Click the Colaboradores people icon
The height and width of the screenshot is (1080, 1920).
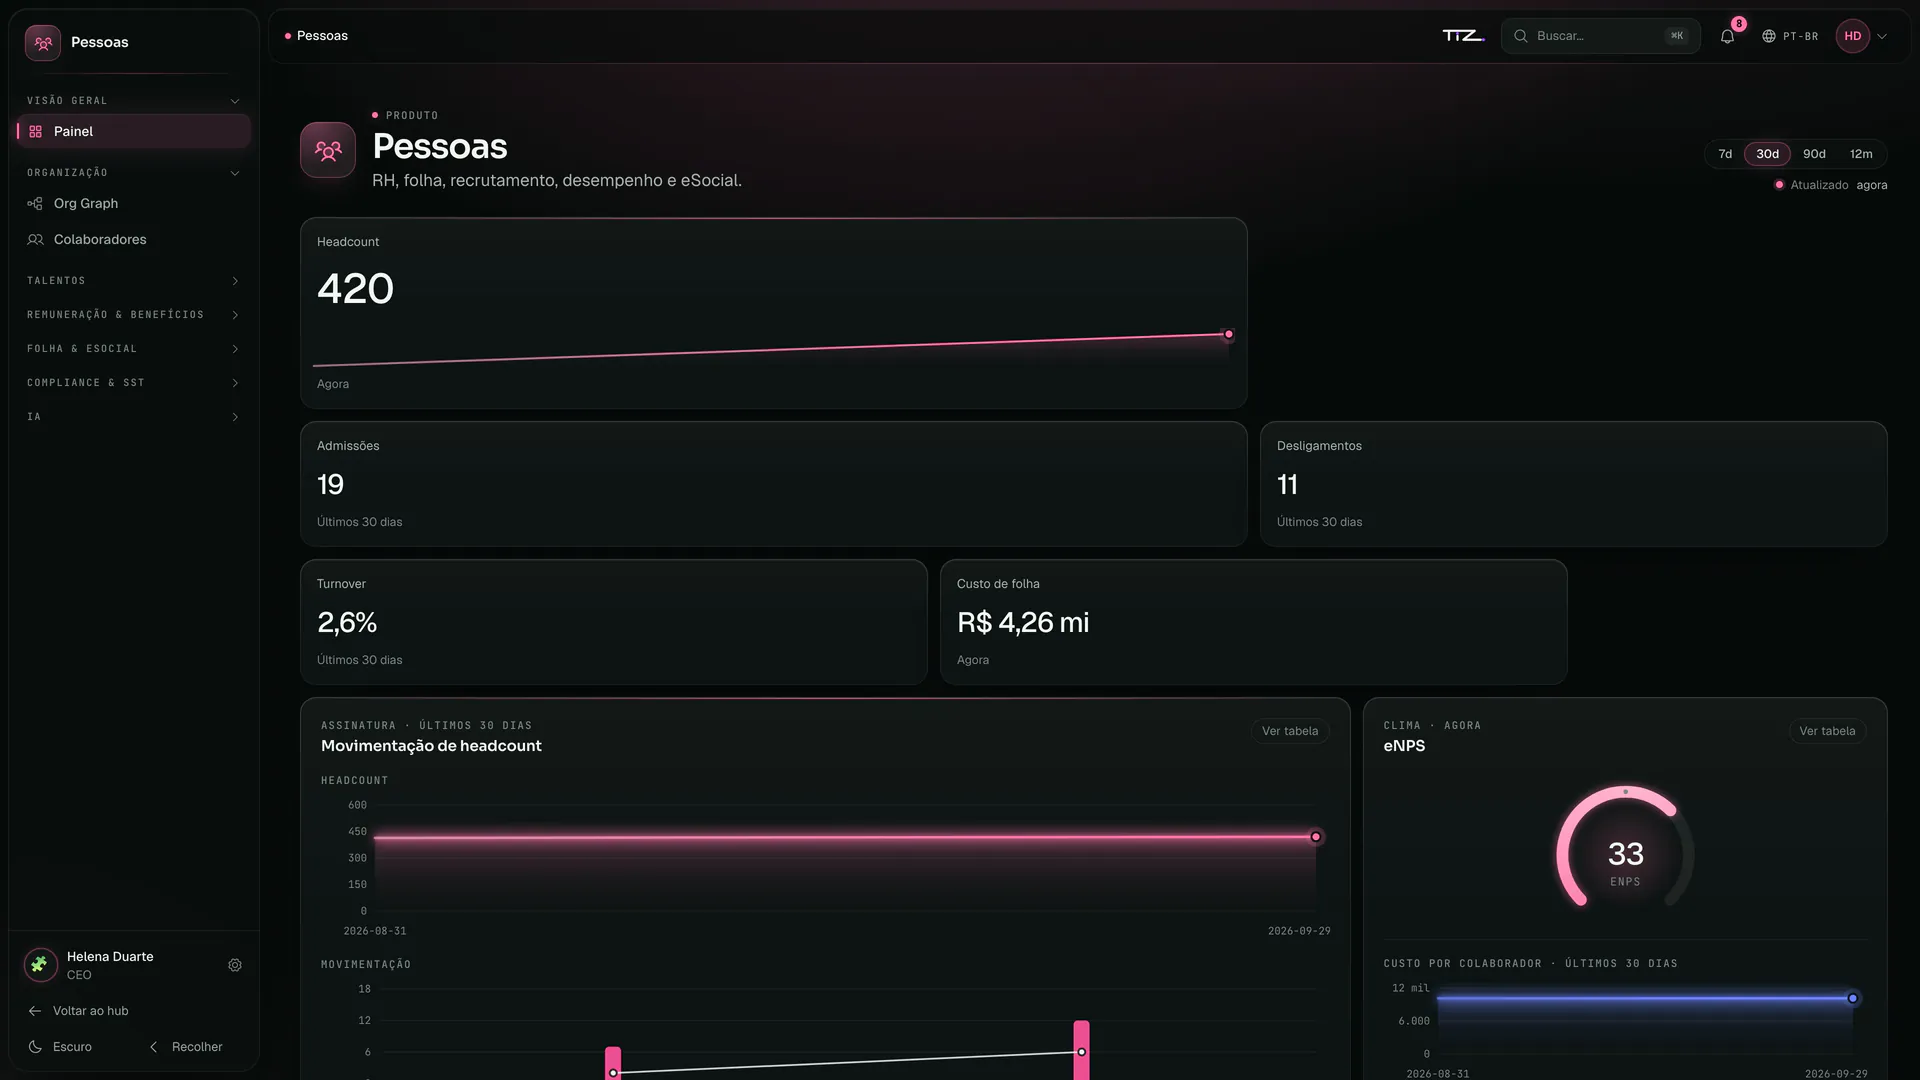coord(35,240)
